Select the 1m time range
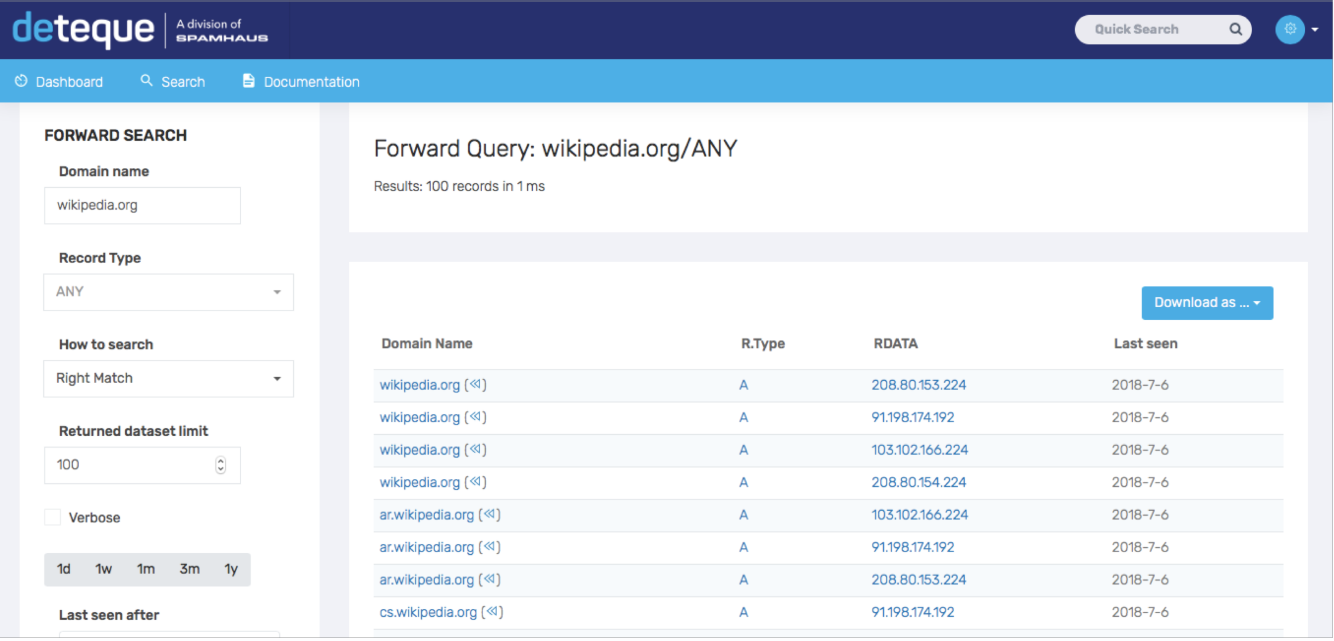The width and height of the screenshot is (1334, 641). click(x=146, y=569)
